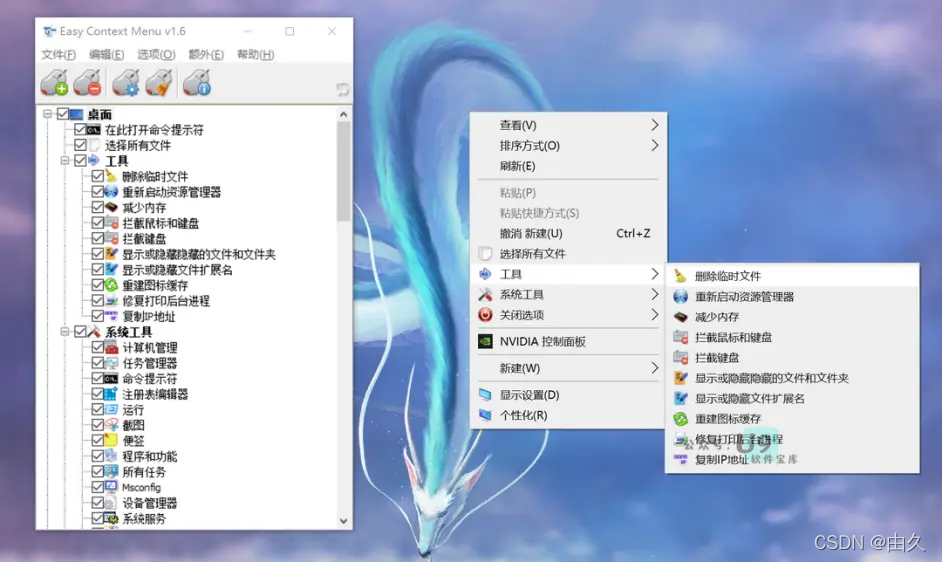
Task: Expand 系统工具 submenu arrow in context menu
Action: point(655,295)
